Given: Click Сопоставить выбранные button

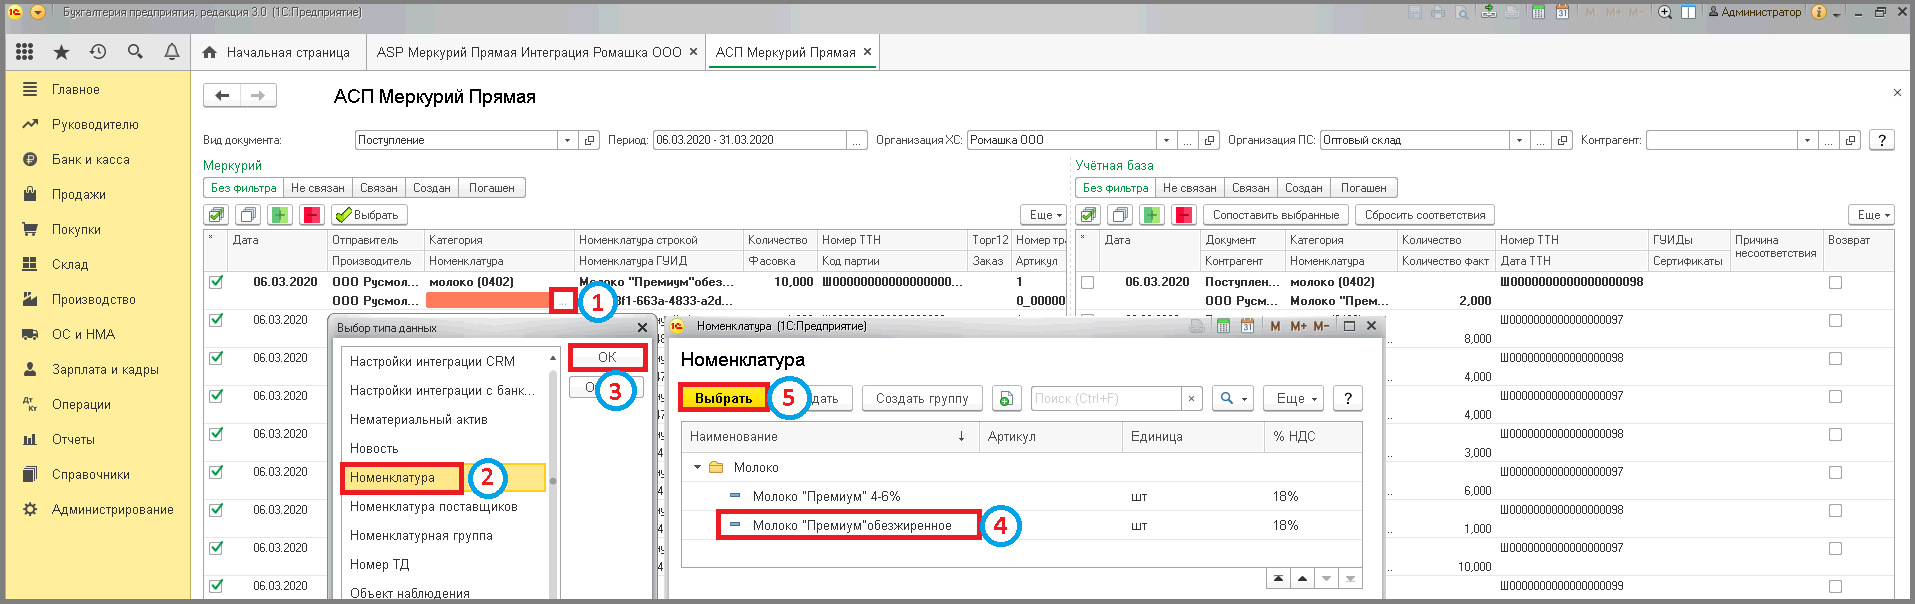Looking at the screenshot, I should (1276, 215).
